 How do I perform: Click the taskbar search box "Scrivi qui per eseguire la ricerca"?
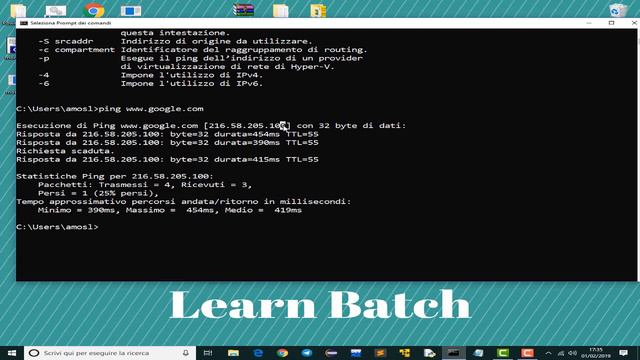tap(109, 353)
